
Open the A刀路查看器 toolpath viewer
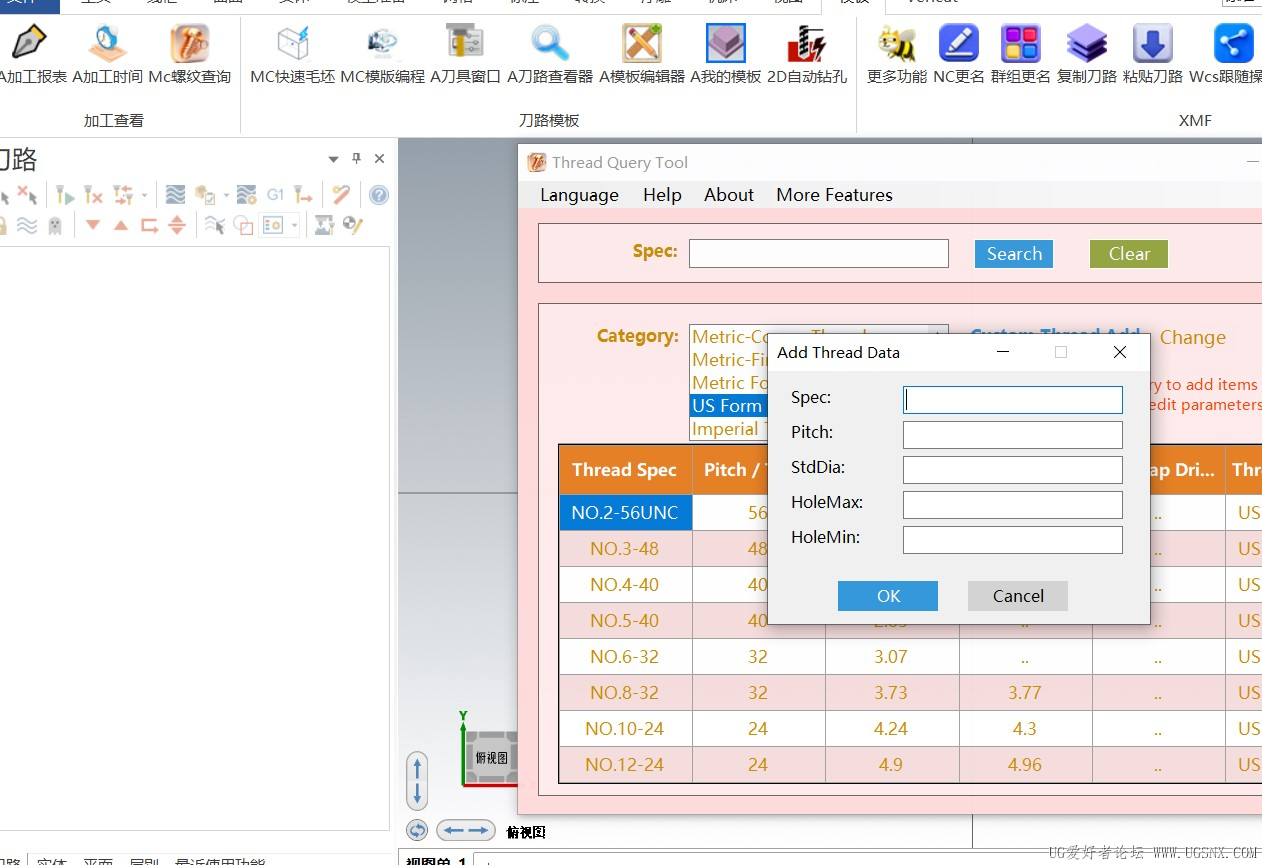[550, 54]
